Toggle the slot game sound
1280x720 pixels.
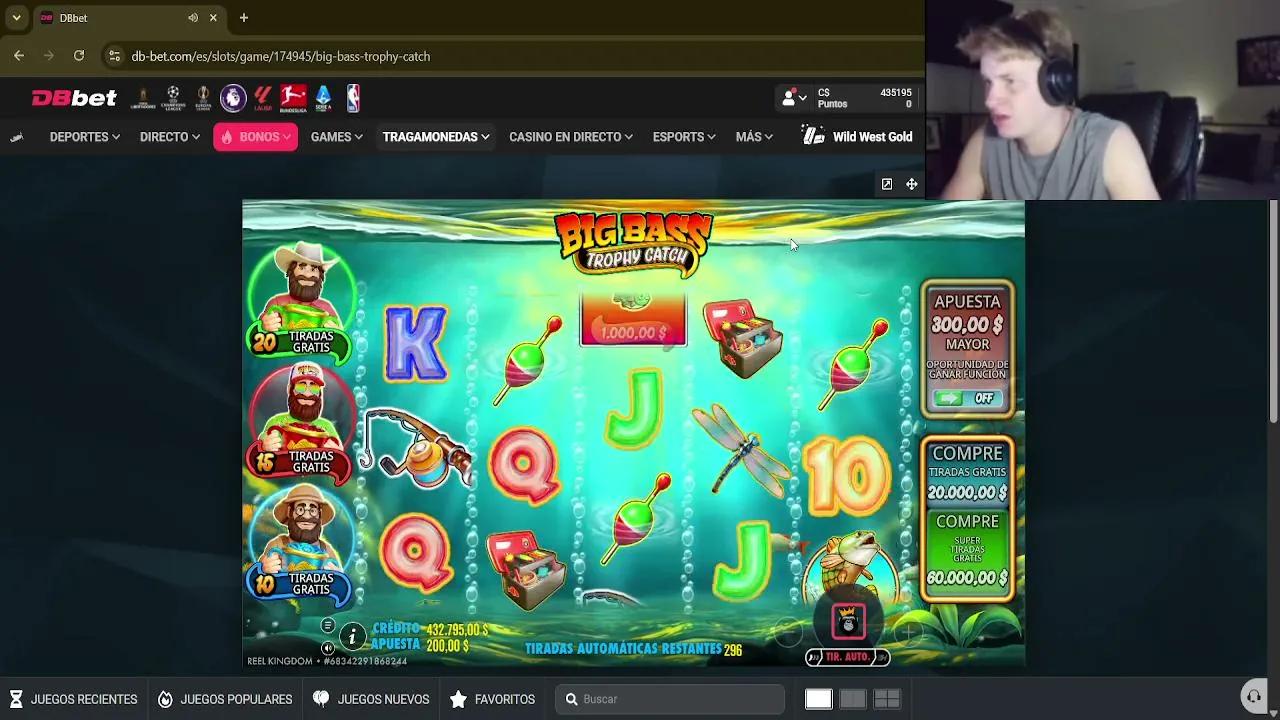pyautogui.click(x=328, y=648)
